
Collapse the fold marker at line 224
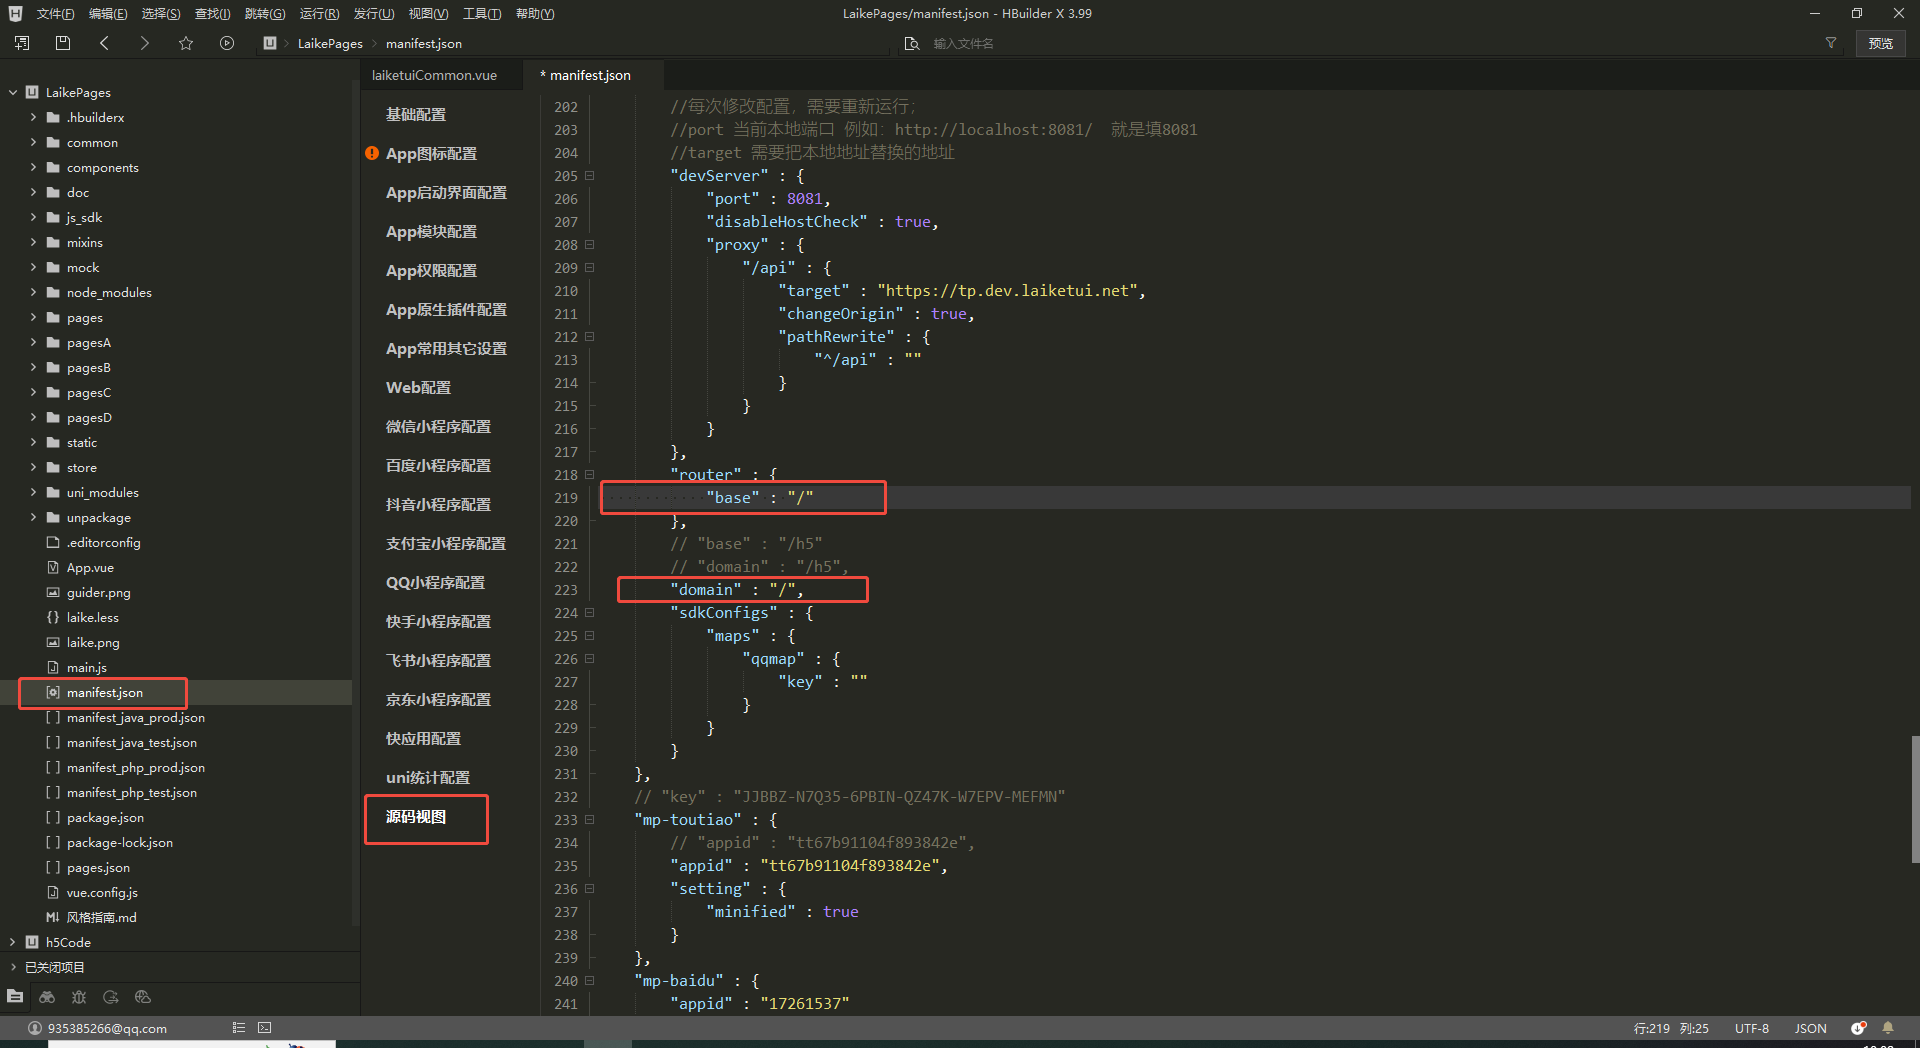click(x=590, y=613)
